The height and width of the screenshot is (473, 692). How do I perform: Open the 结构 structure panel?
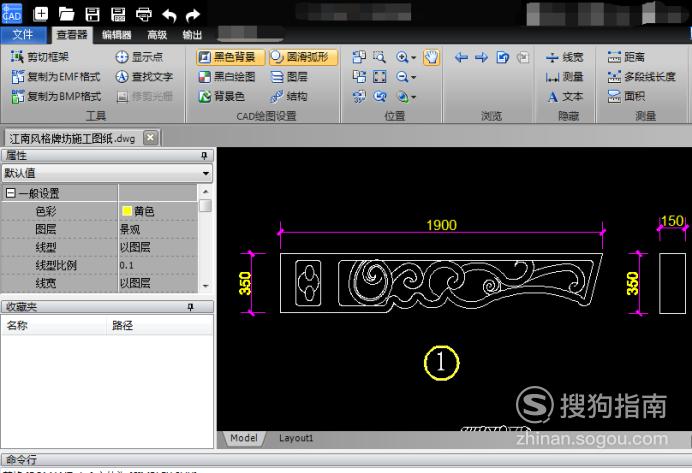point(289,96)
